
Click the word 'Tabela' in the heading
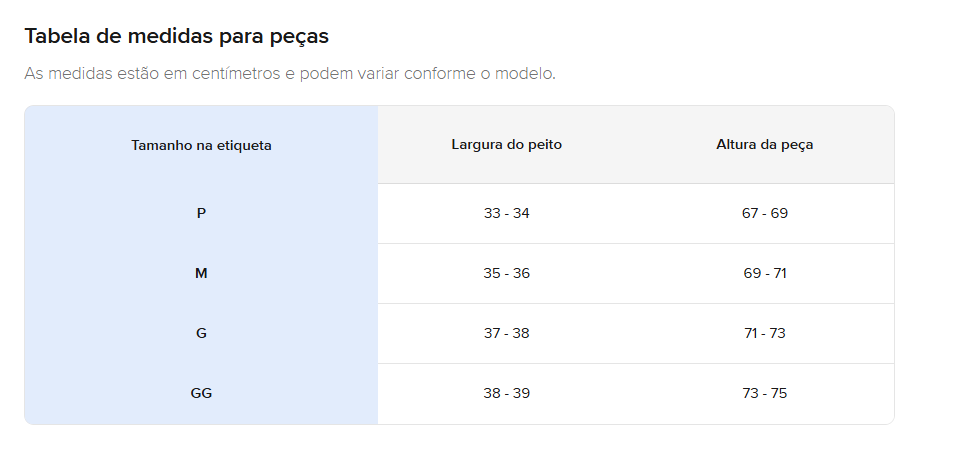(x=54, y=37)
